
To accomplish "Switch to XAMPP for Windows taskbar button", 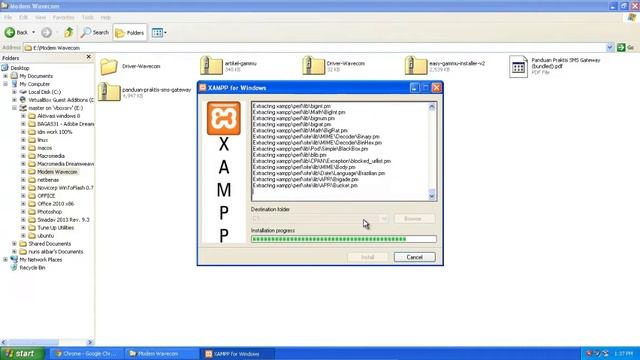I will [238, 354].
